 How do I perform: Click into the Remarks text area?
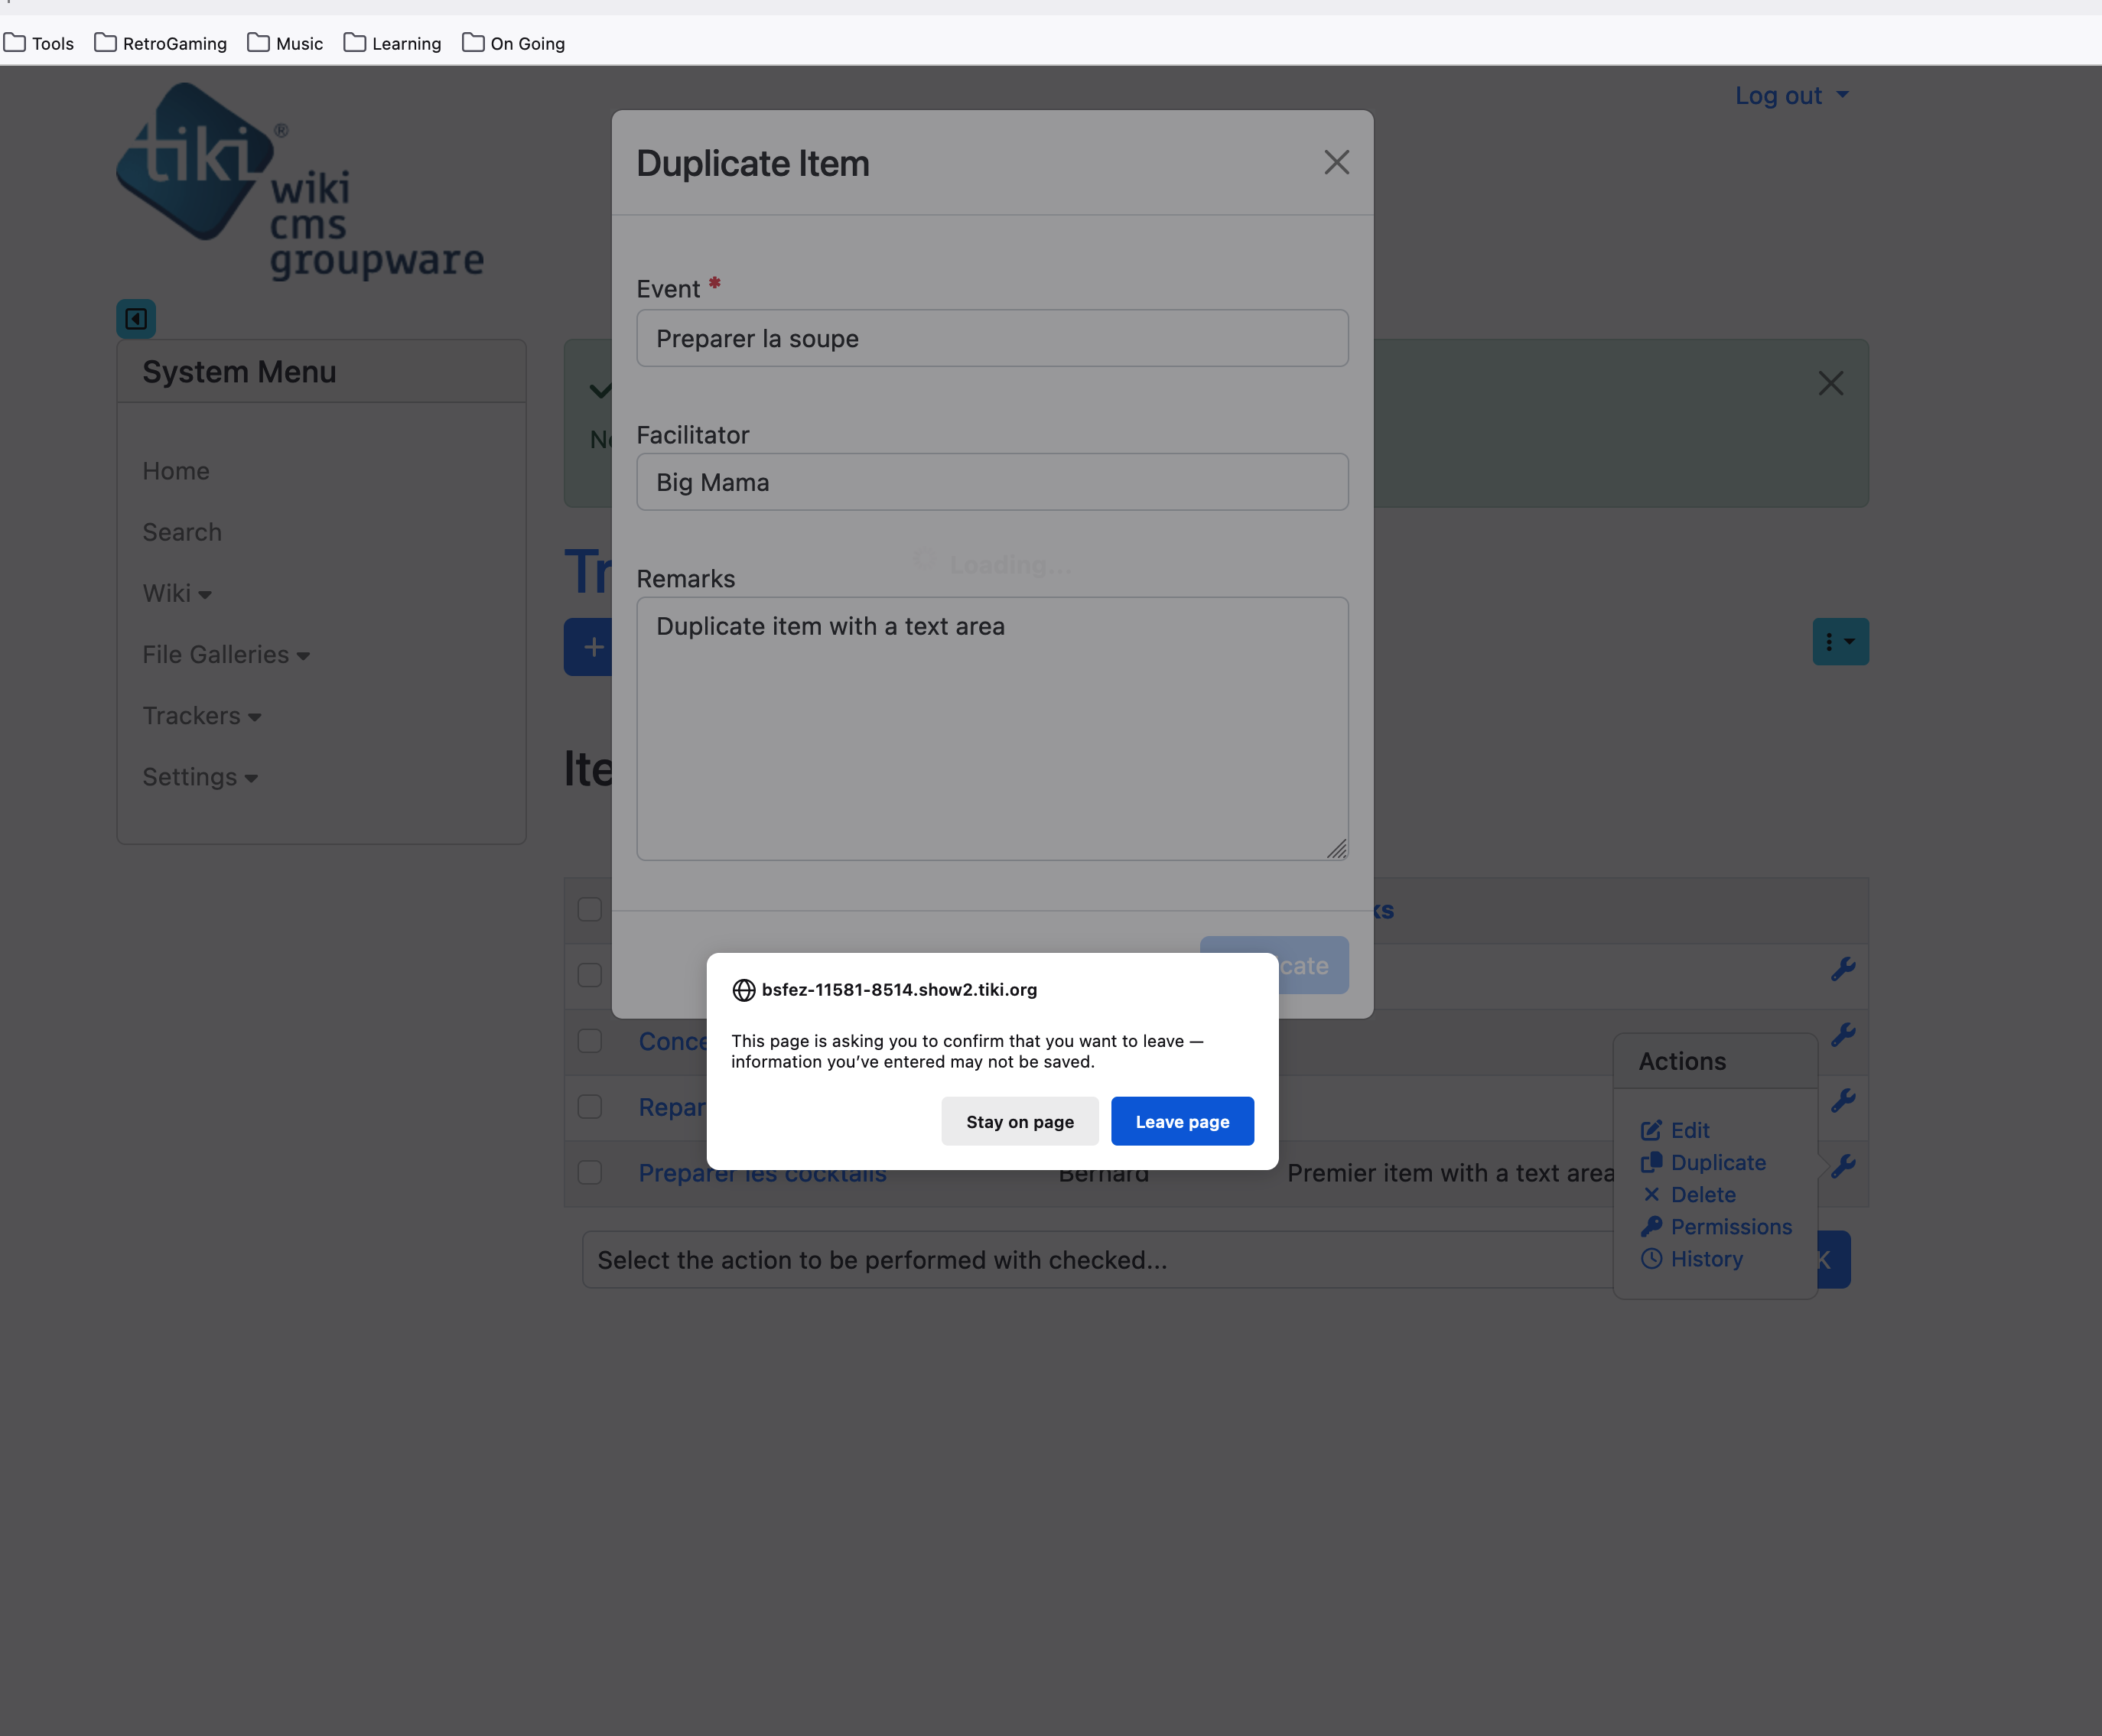992,729
